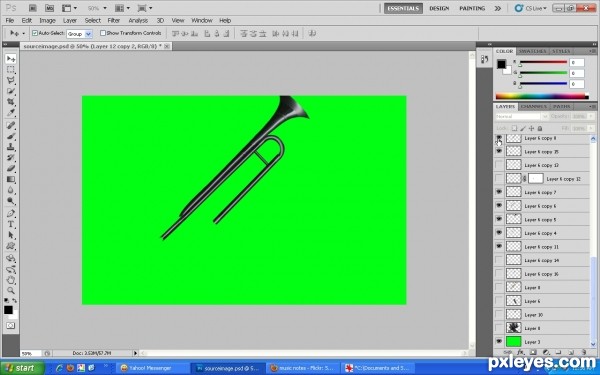Select the Quick Selection tool

pyautogui.click(x=11, y=91)
